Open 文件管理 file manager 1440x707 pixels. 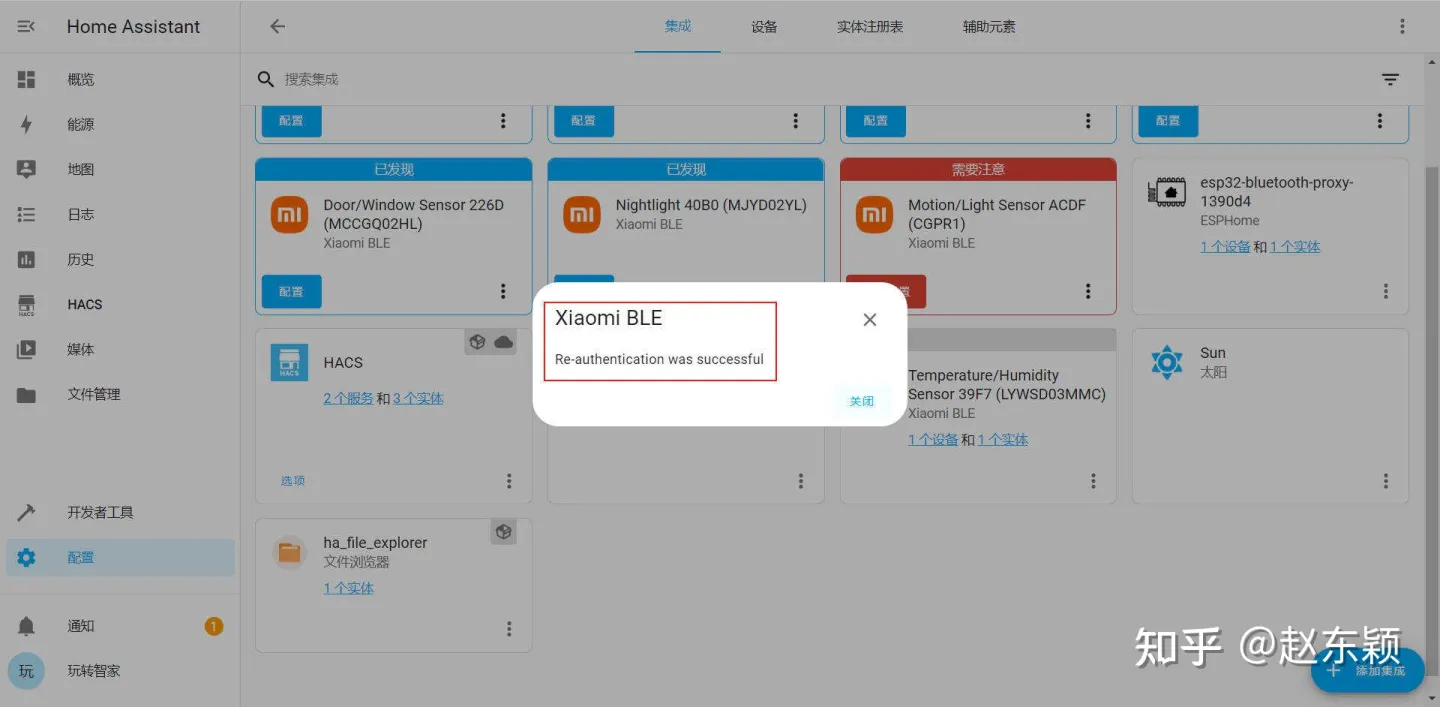pos(120,395)
